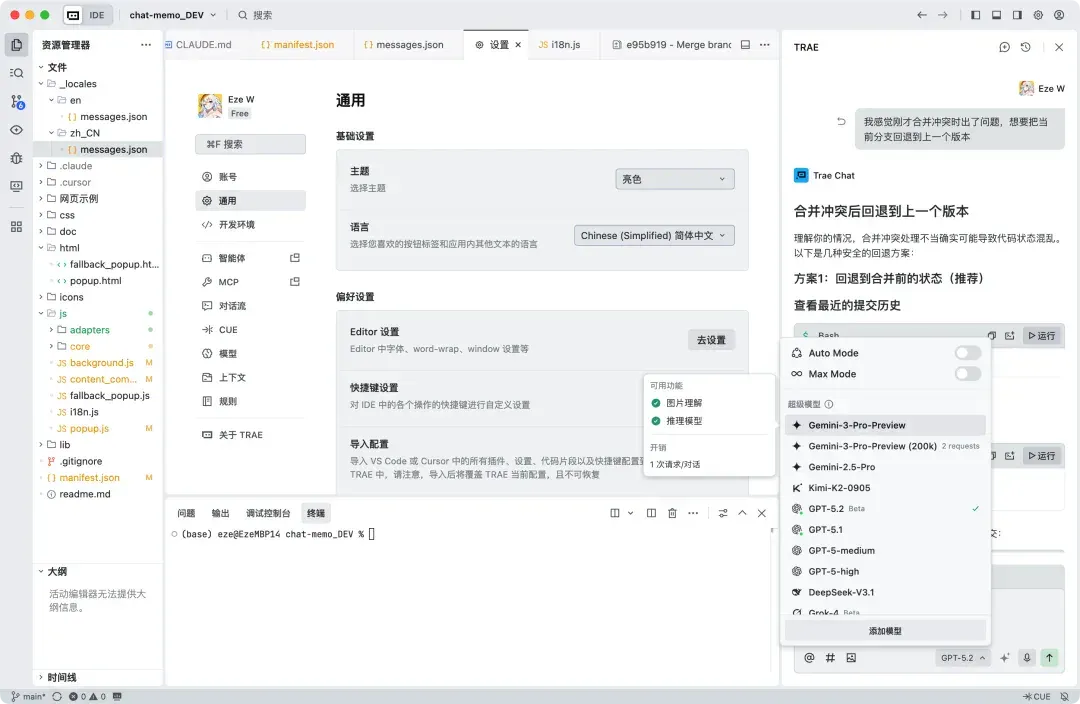Switch to manifest.json editor tab

pos(298,45)
